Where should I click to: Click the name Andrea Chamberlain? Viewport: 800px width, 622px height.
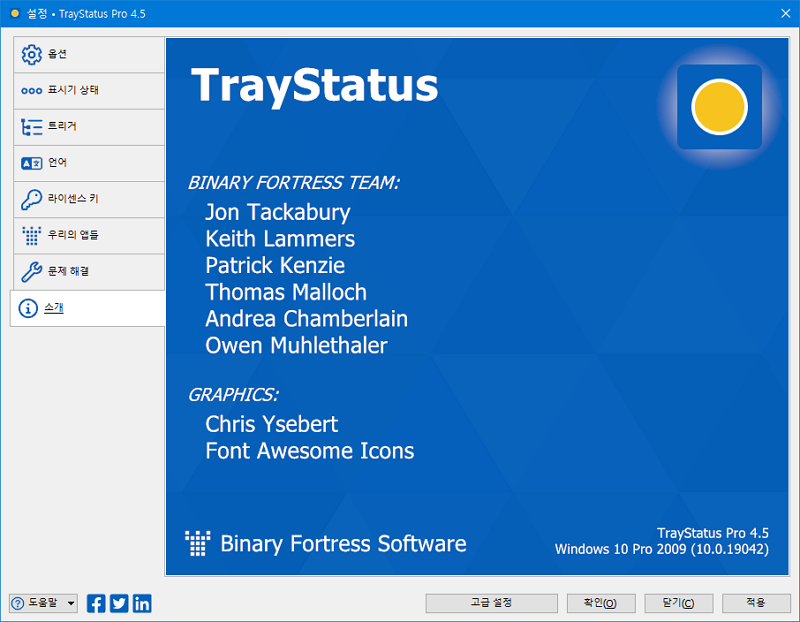click(x=307, y=319)
